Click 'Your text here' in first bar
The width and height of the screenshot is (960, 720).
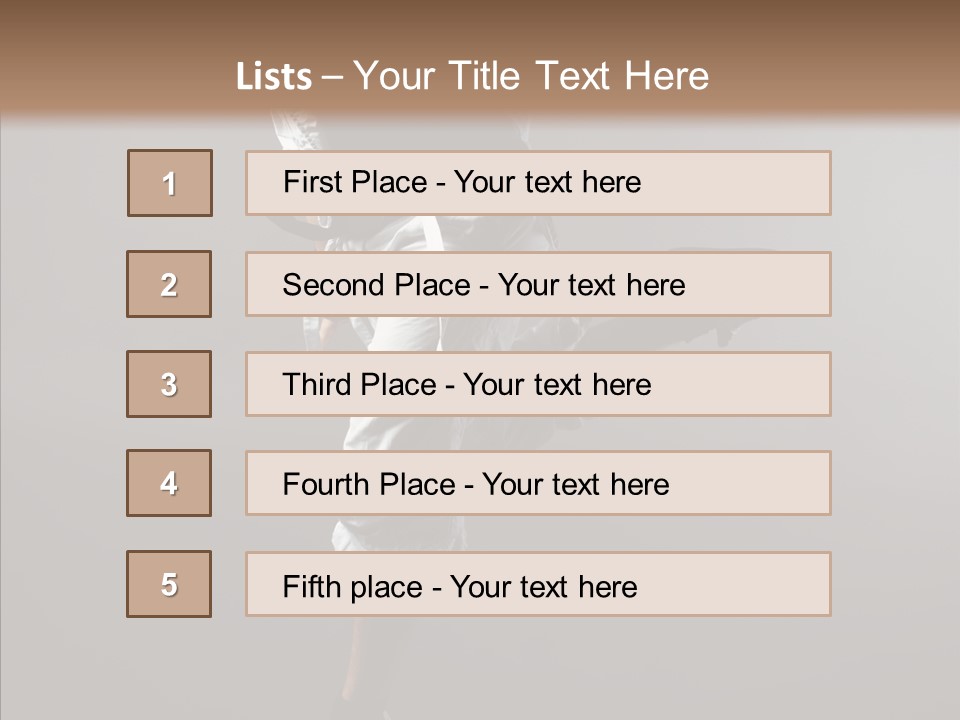pos(547,182)
